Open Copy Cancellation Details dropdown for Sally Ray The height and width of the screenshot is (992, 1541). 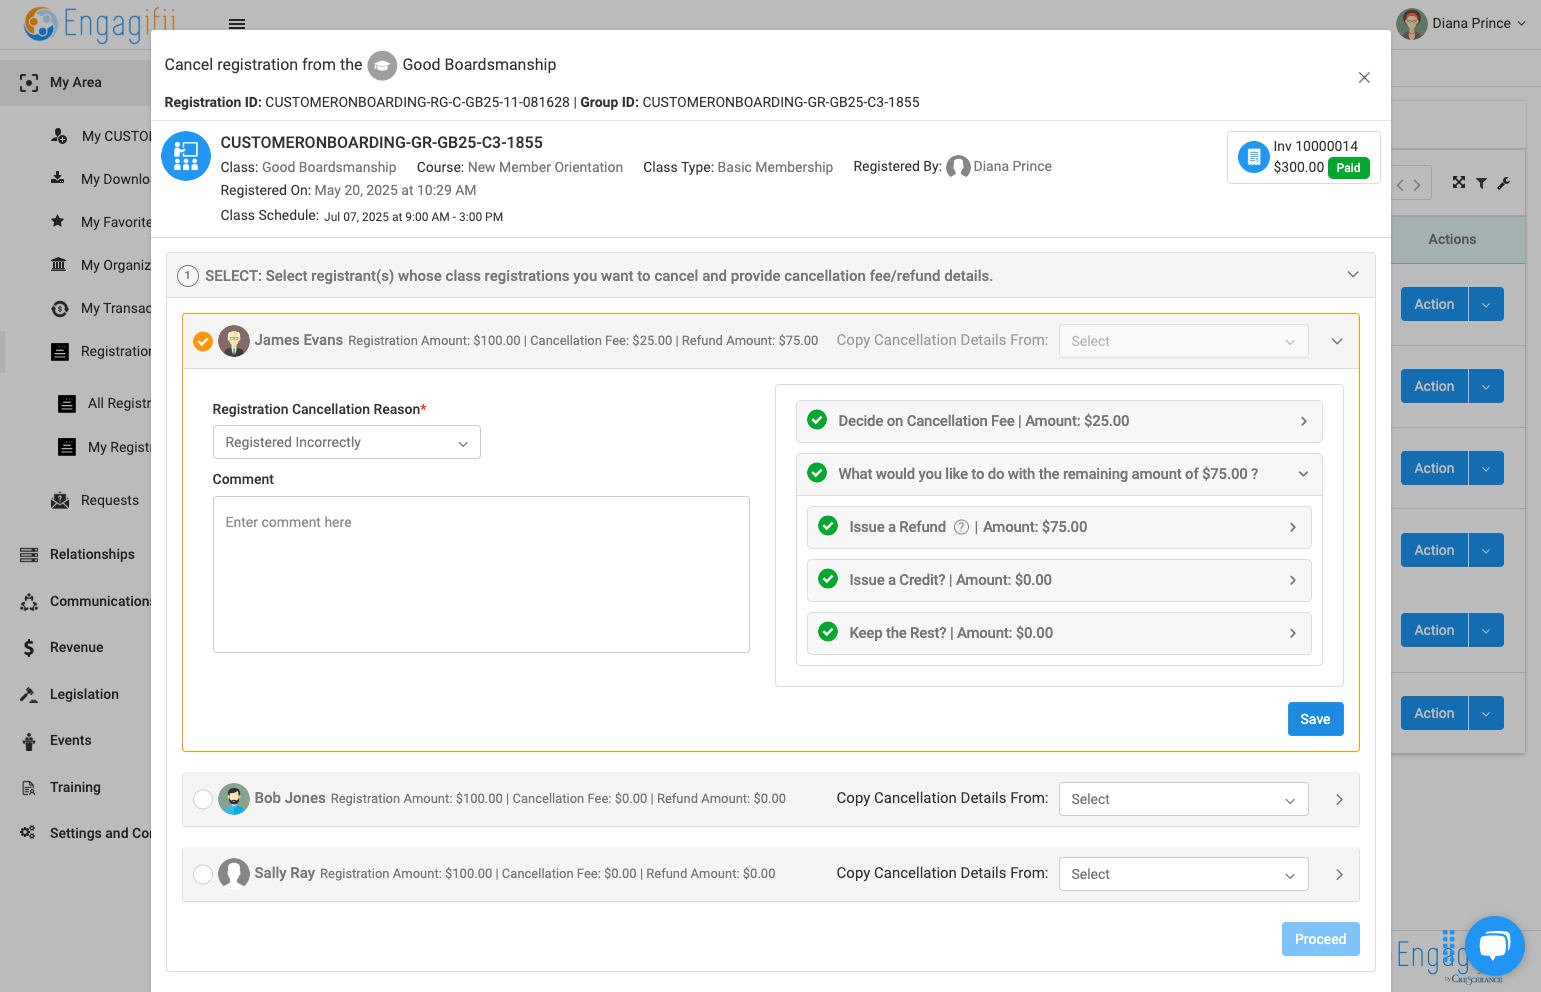coord(1183,874)
